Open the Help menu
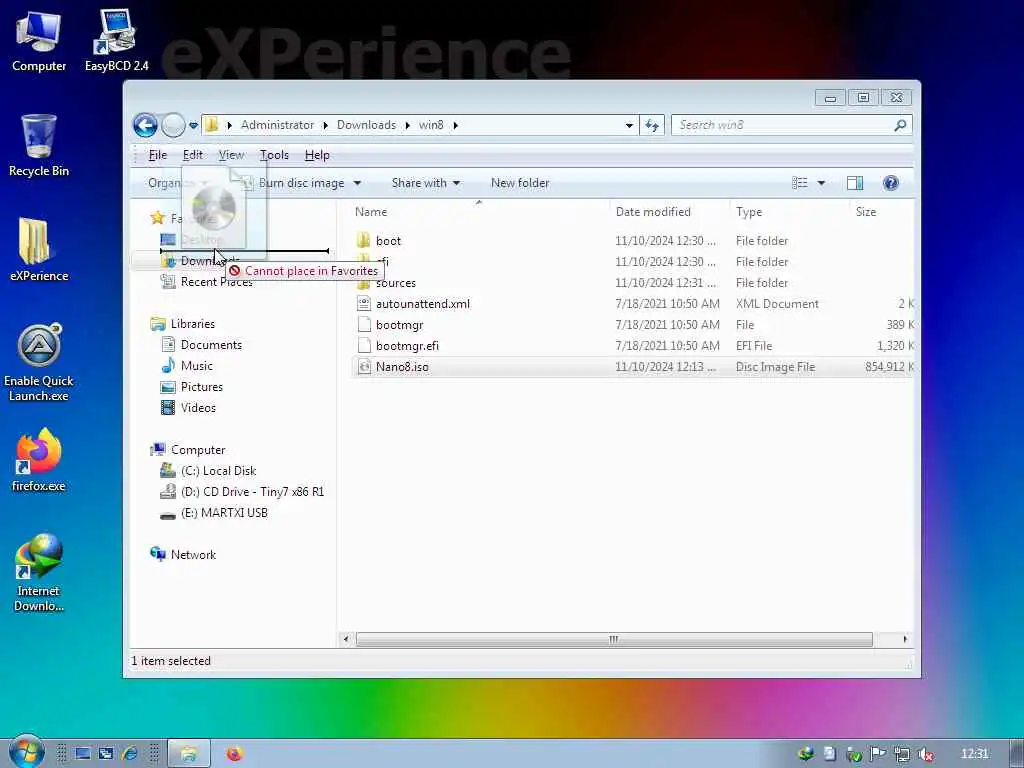 click(x=317, y=155)
